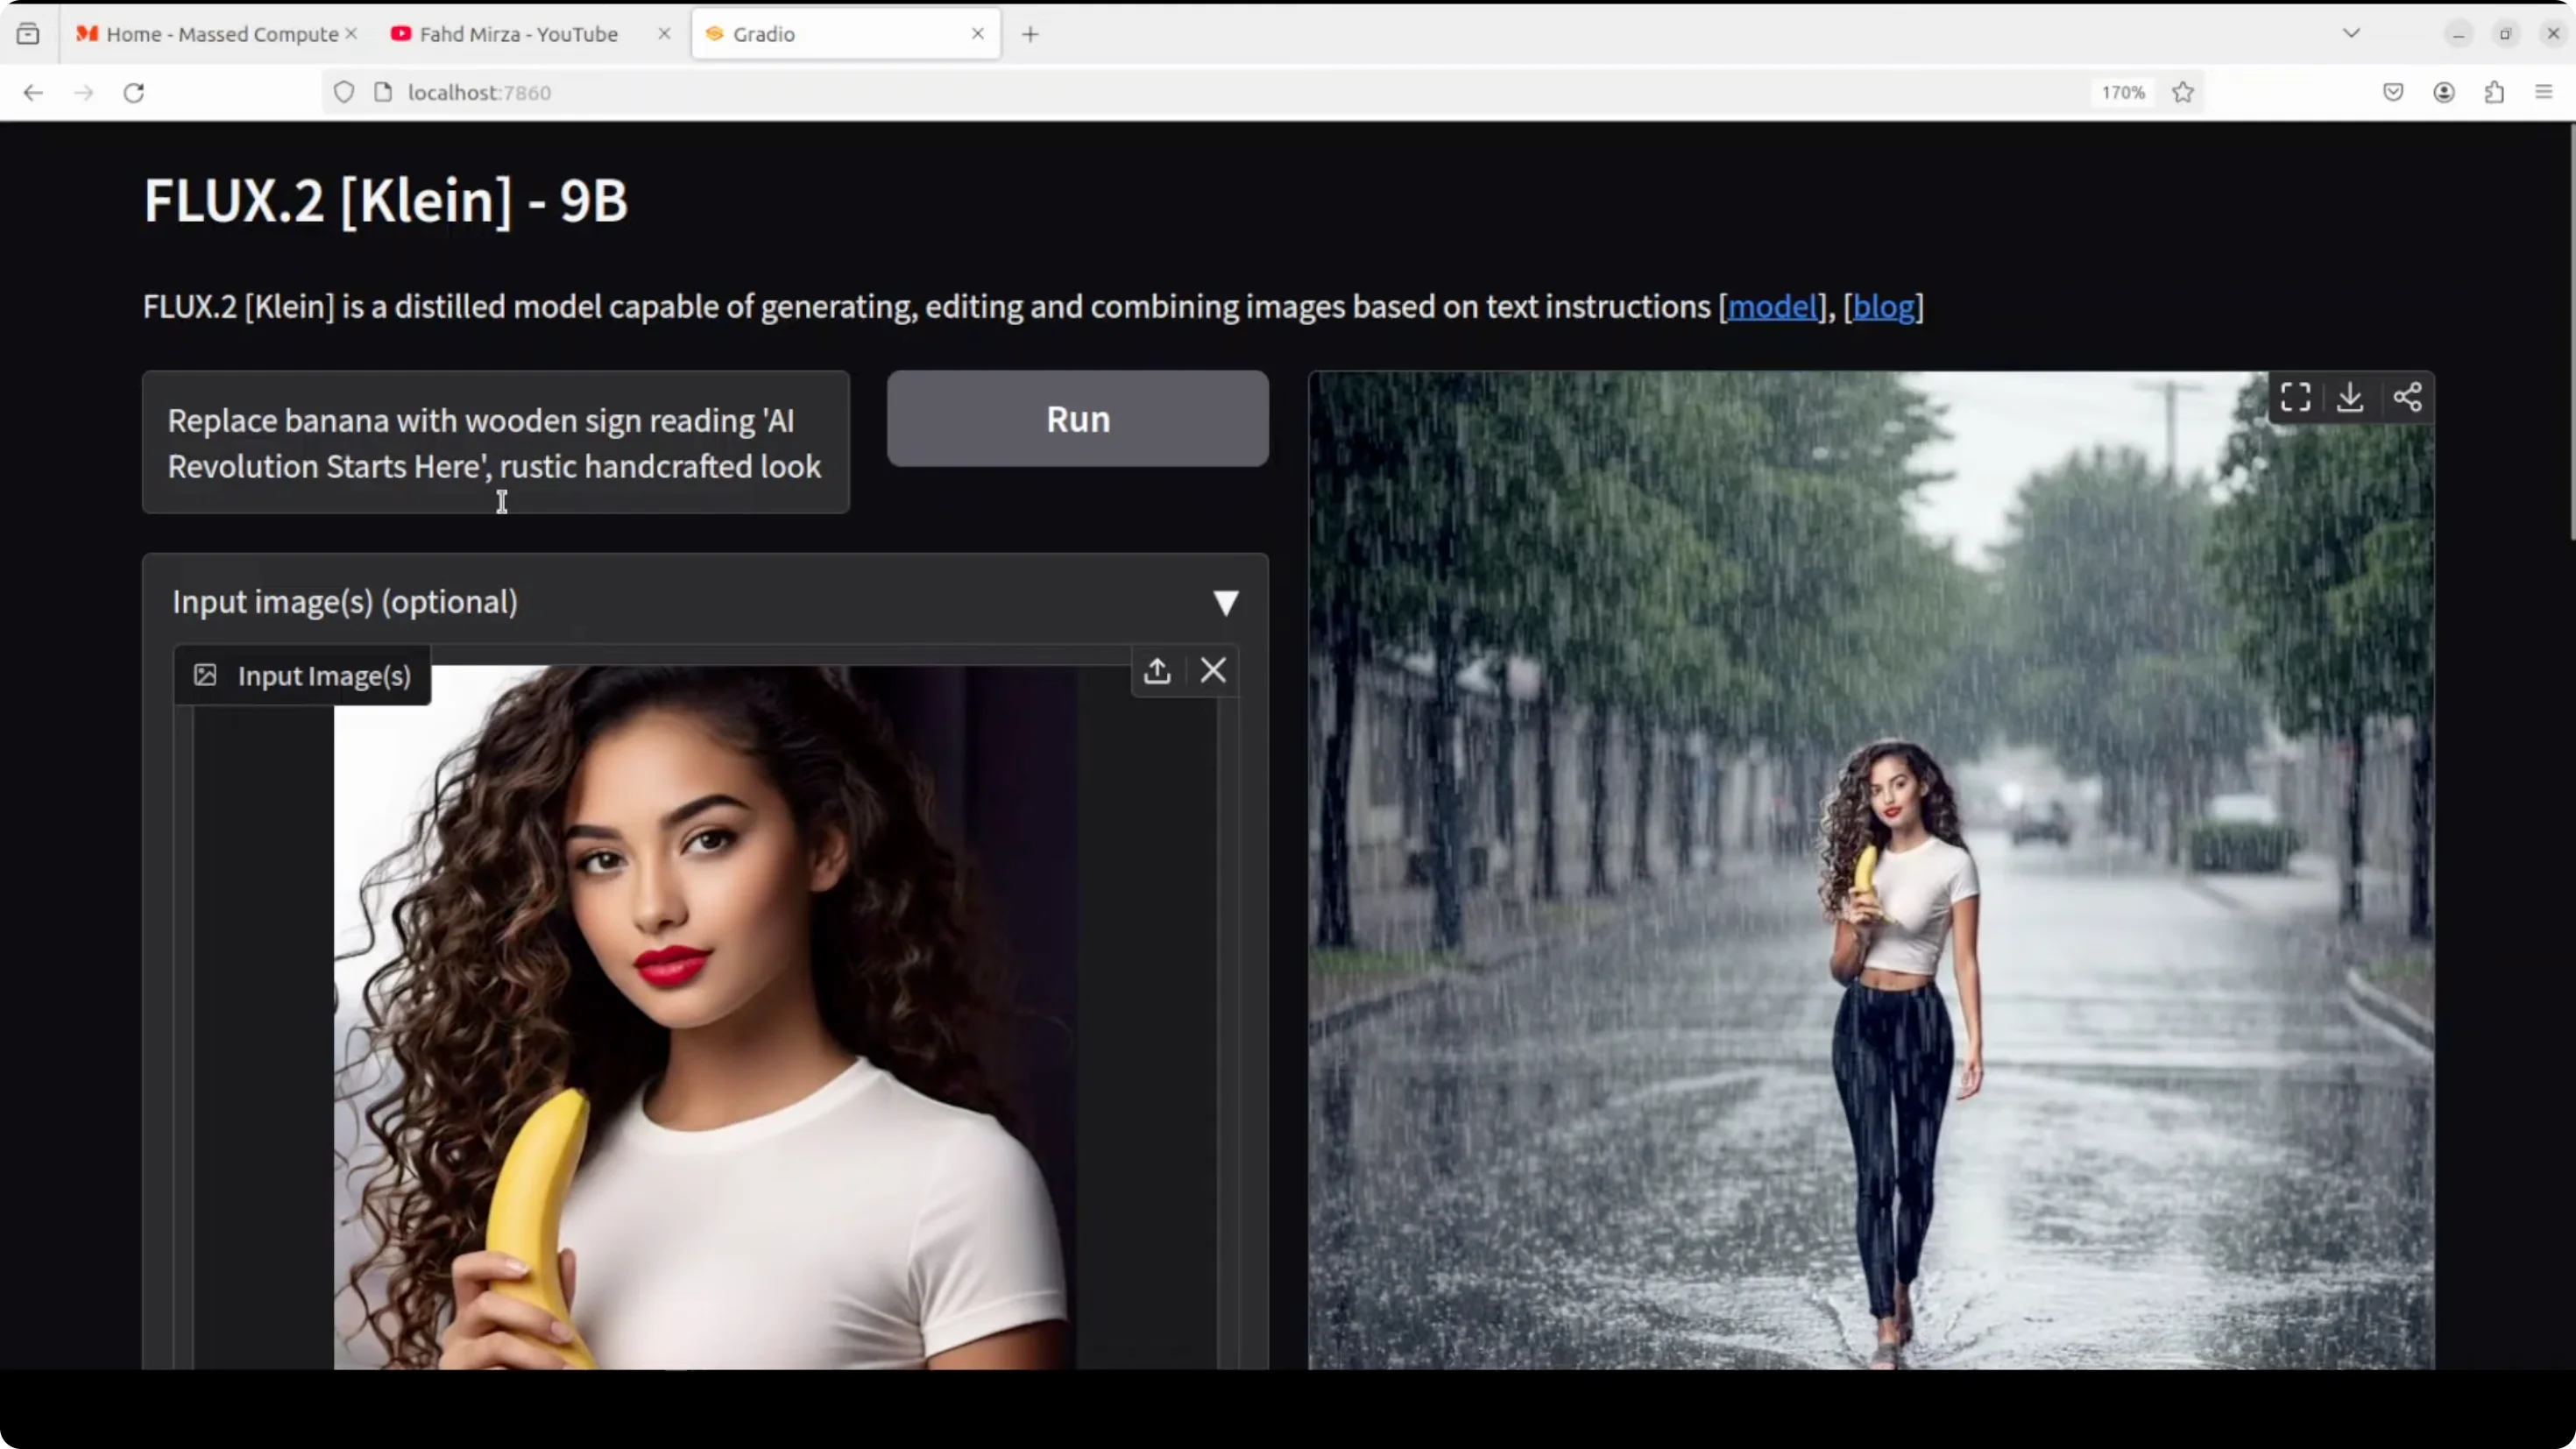The width and height of the screenshot is (2576, 1449).
Task: Click the Save to Pocket icon
Action: pyautogui.click(x=2393, y=92)
